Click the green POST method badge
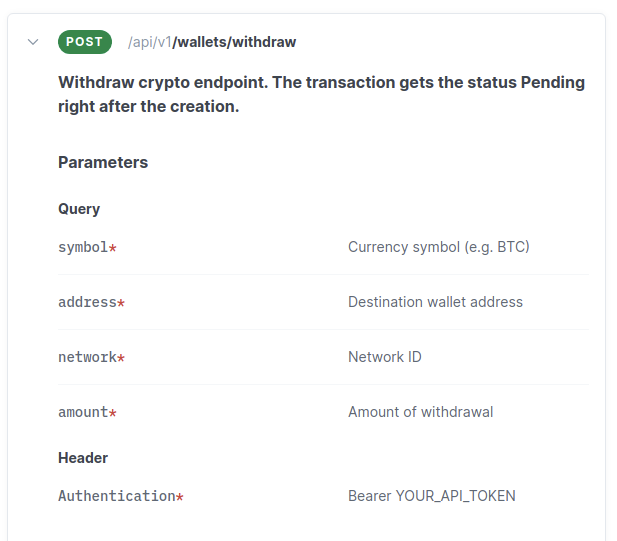 (85, 42)
